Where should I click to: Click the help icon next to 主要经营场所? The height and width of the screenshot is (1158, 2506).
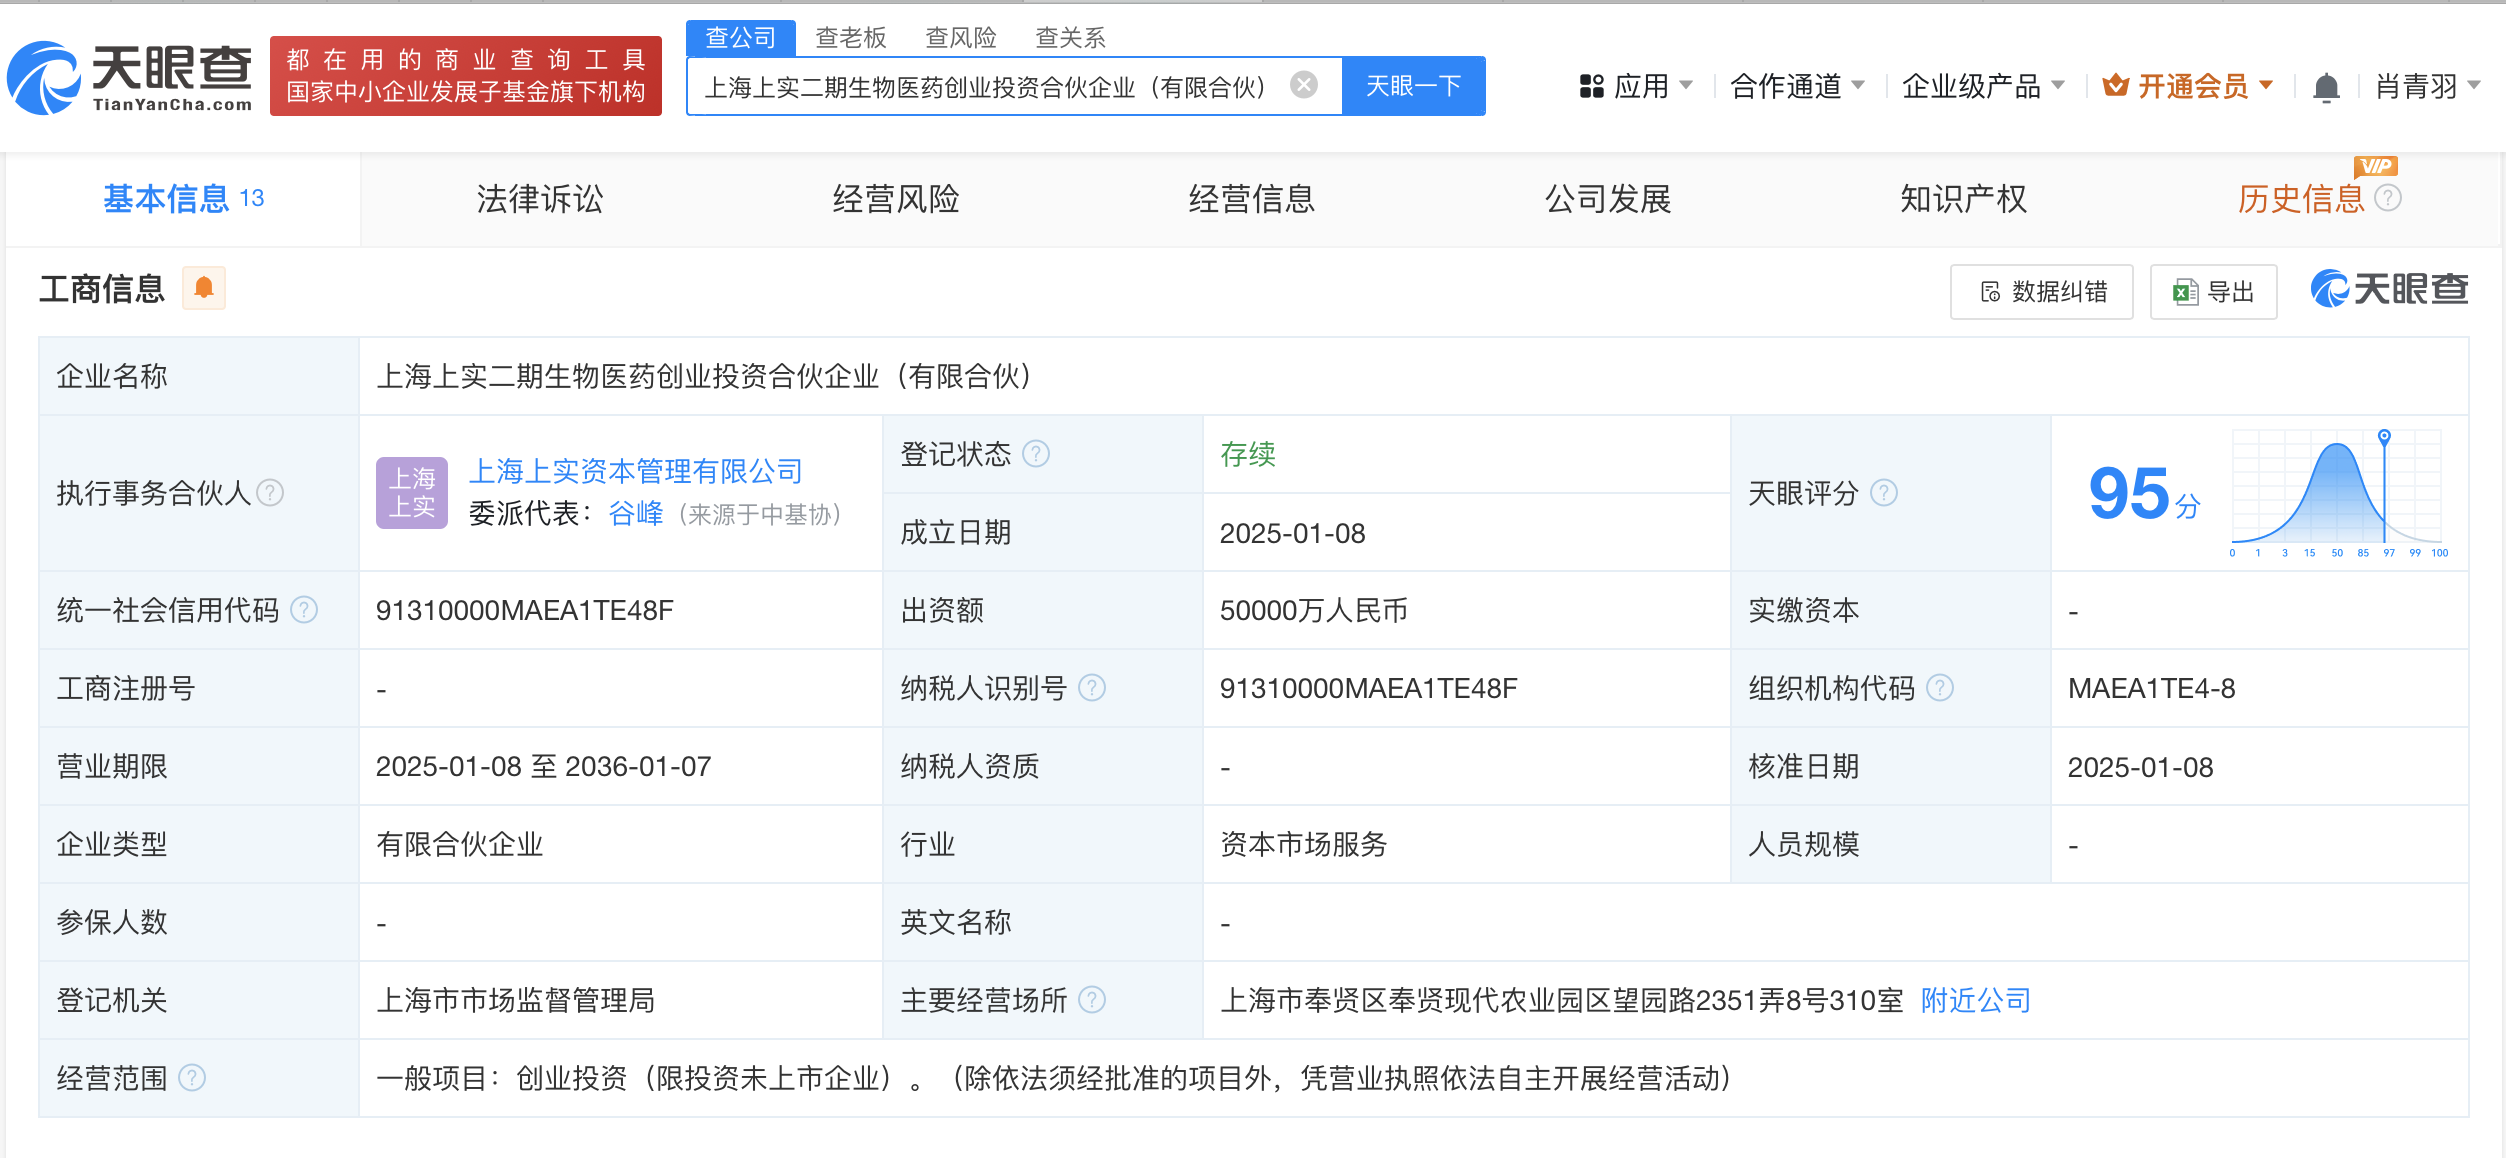coord(1092,1000)
